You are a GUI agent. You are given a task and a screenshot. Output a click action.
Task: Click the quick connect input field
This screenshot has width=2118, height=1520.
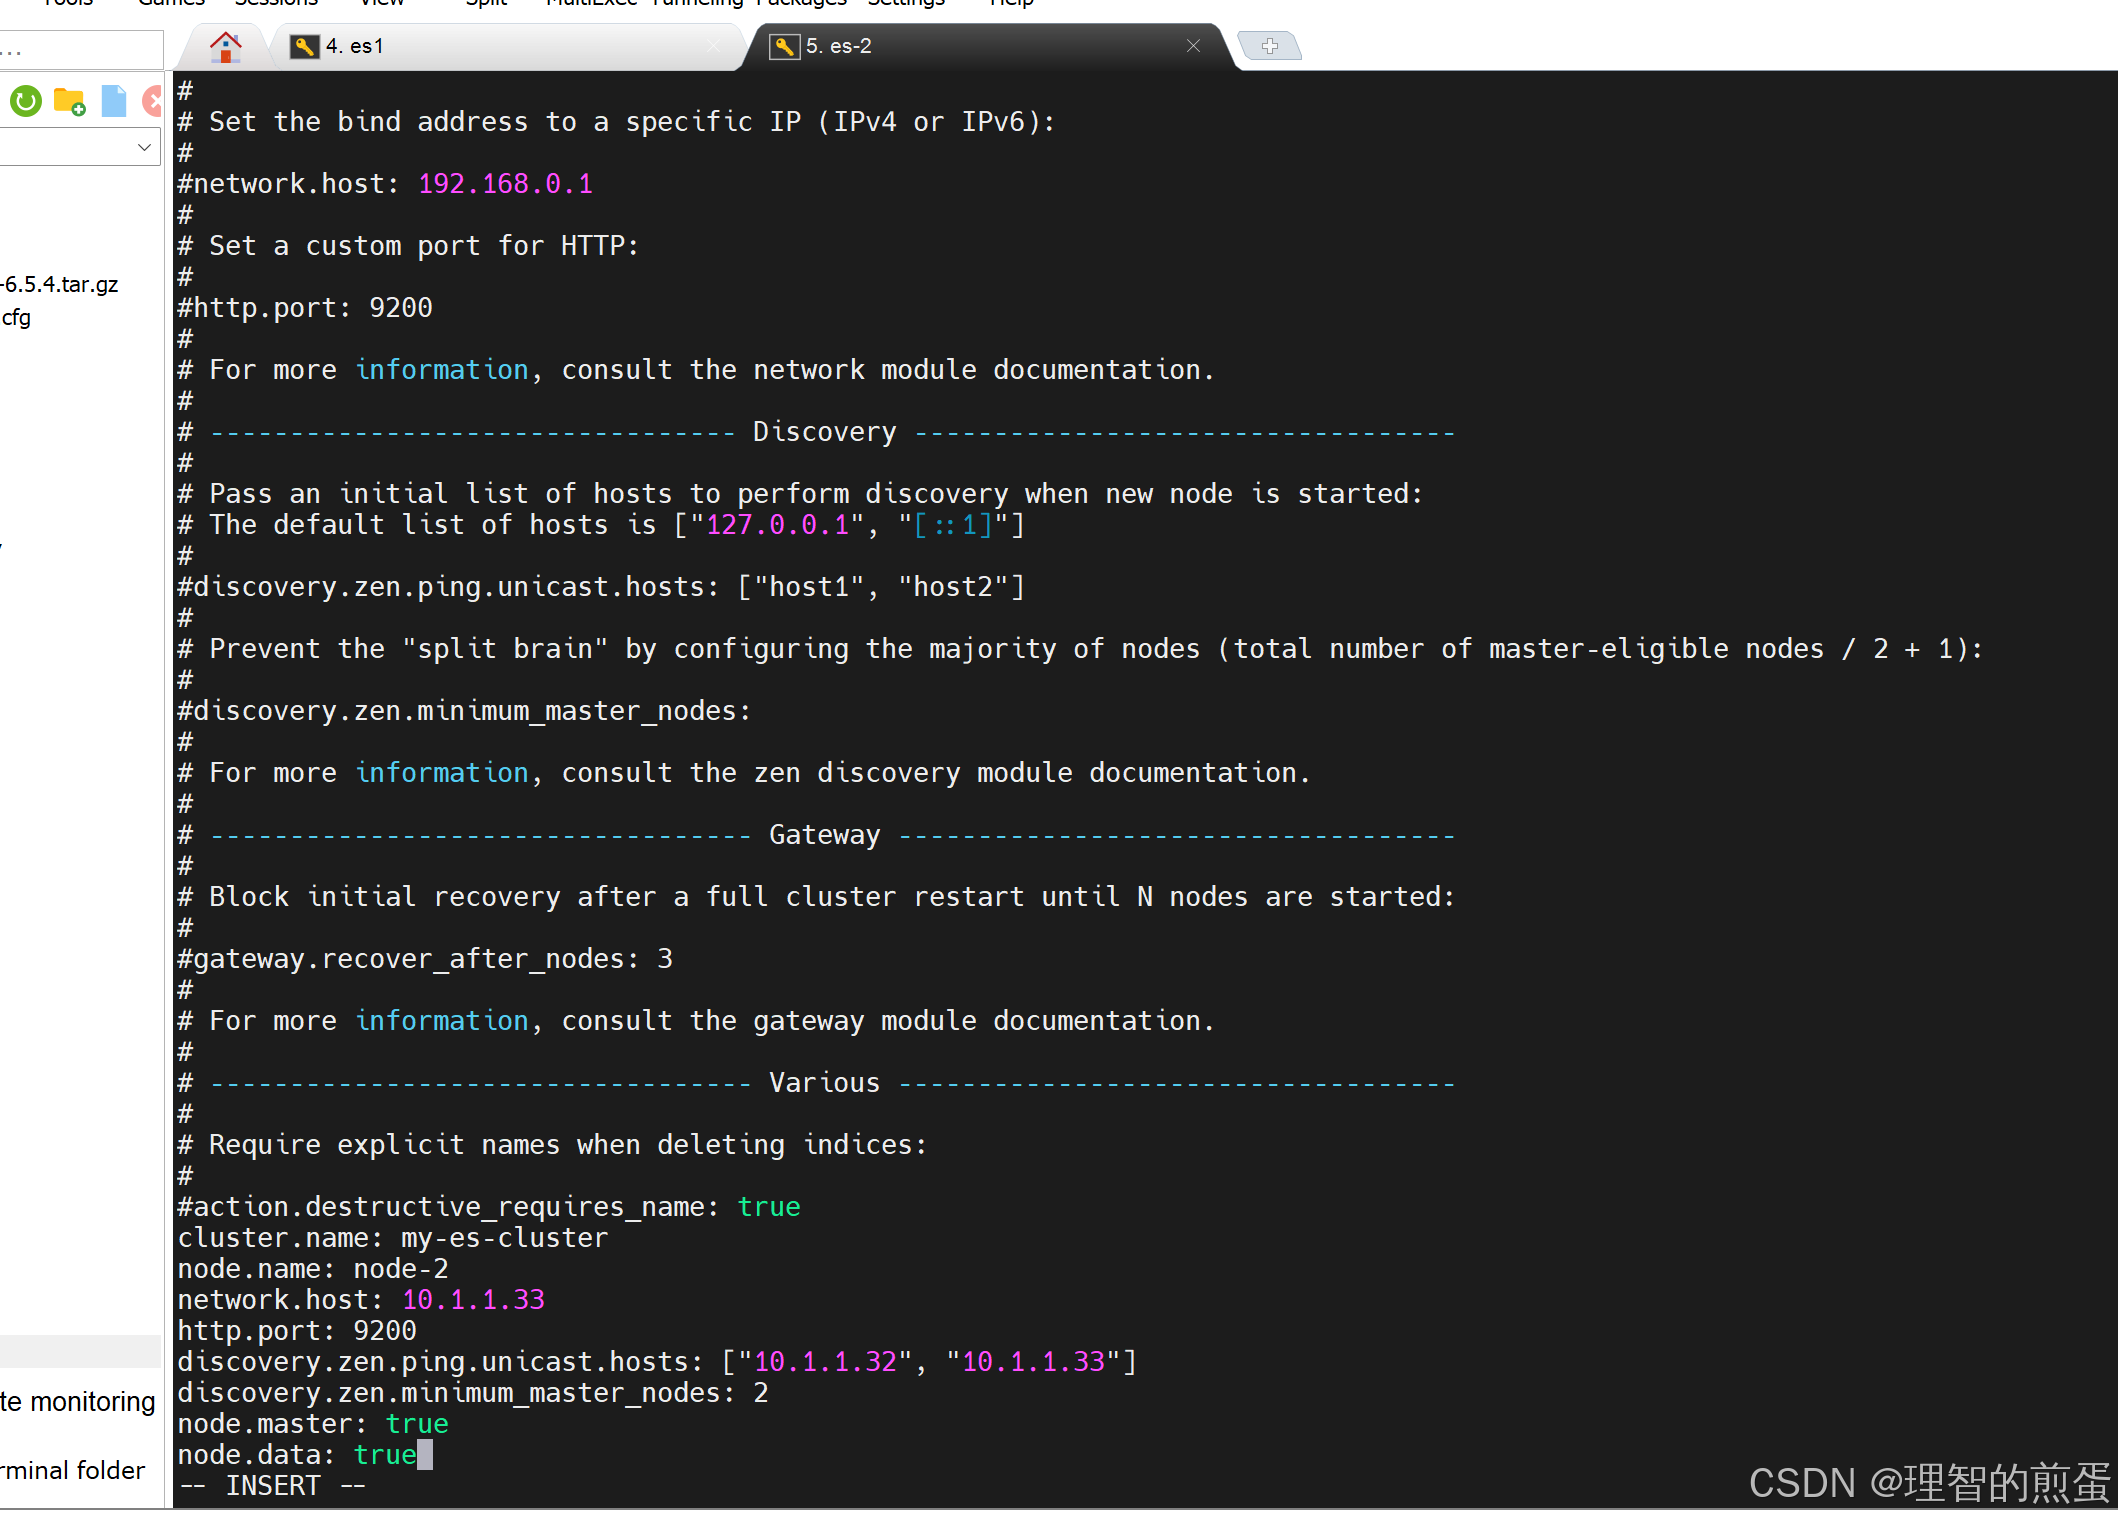point(80,50)
